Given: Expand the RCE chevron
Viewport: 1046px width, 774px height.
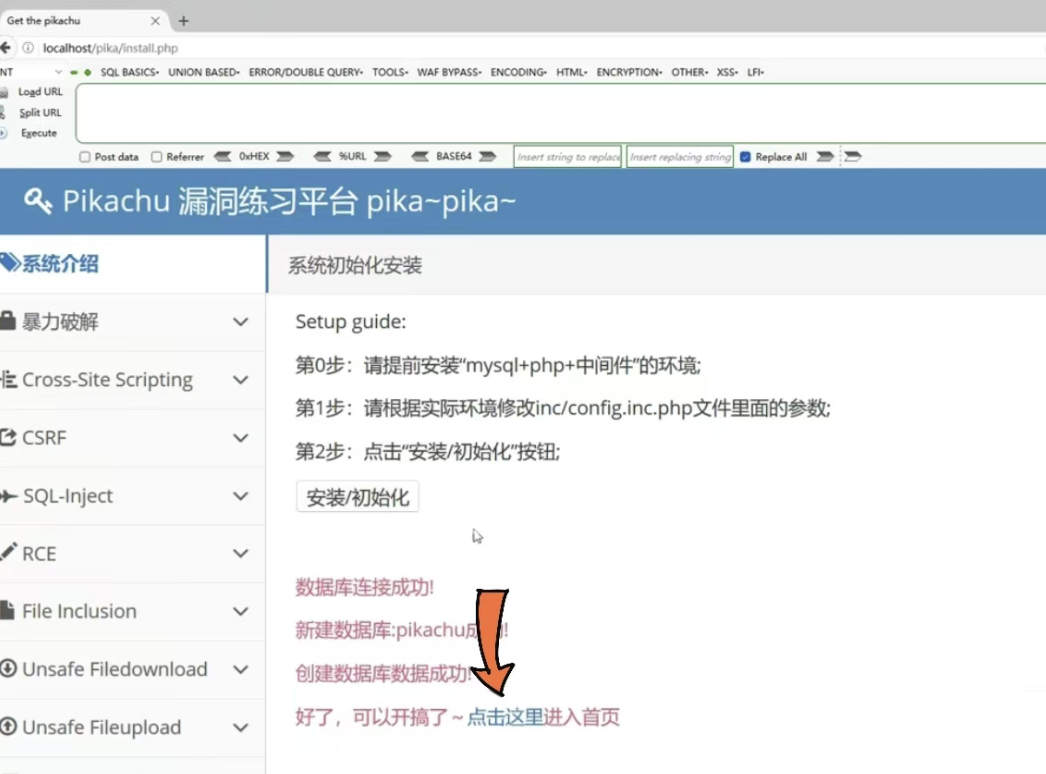Looking at the screenshot, I should pos(241,553).
